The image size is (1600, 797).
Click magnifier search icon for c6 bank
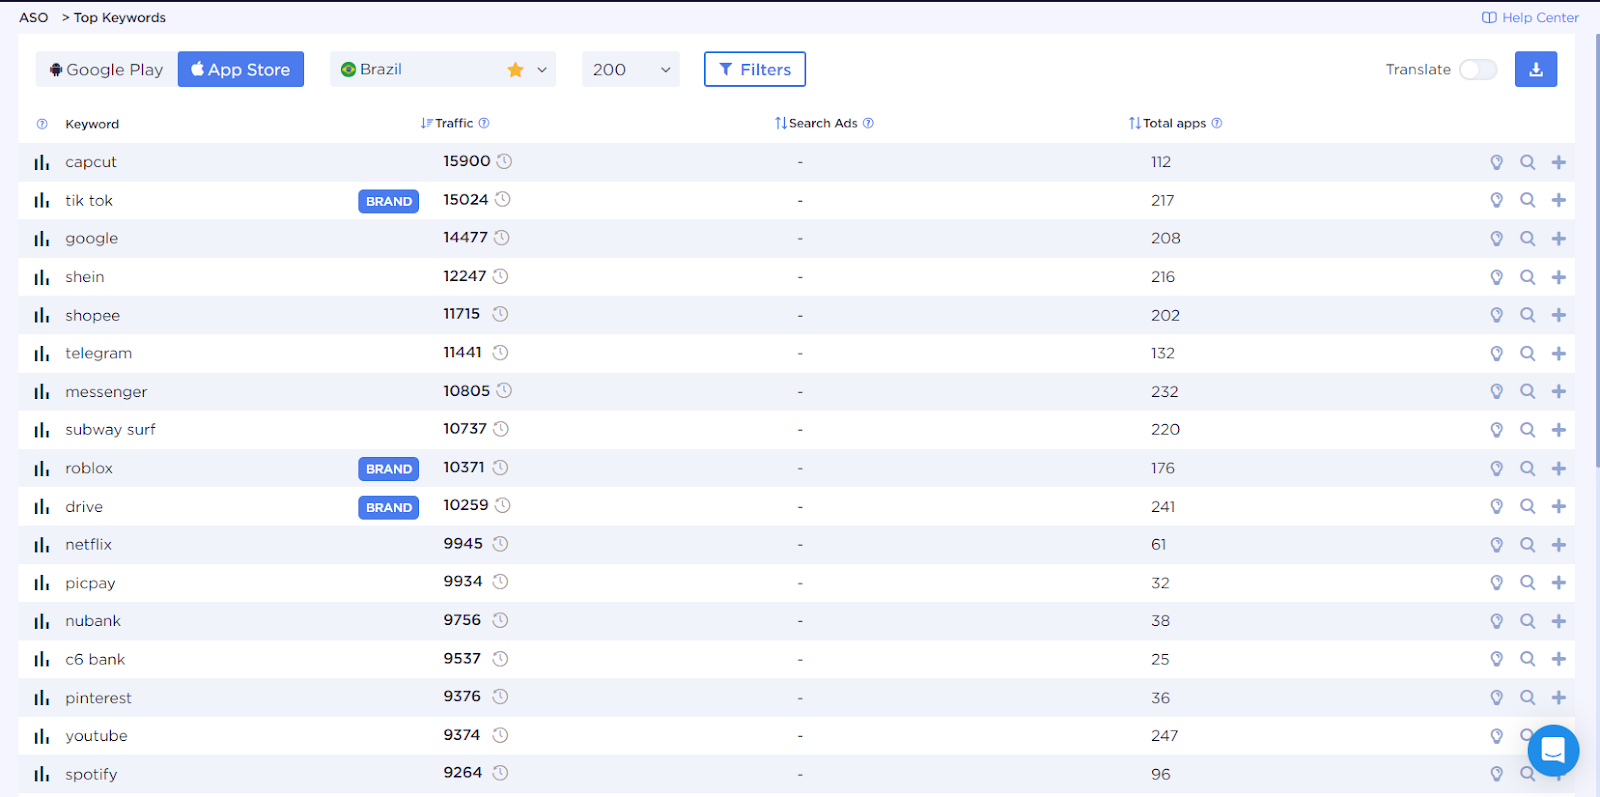coord(1527,659)
